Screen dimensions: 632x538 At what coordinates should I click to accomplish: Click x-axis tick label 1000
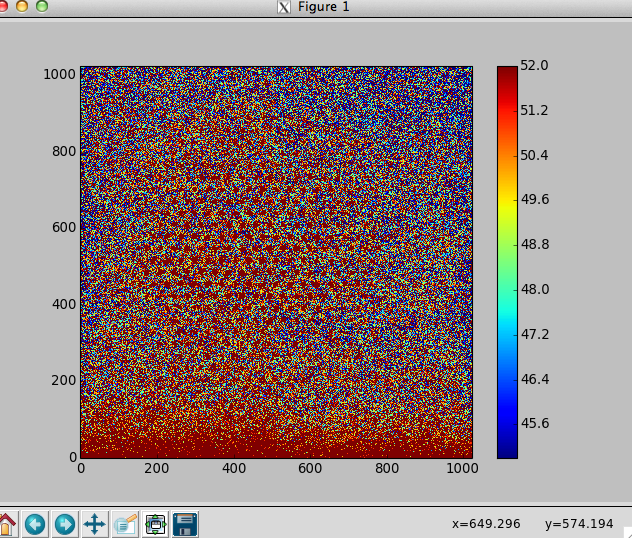(x=463, y=468)
